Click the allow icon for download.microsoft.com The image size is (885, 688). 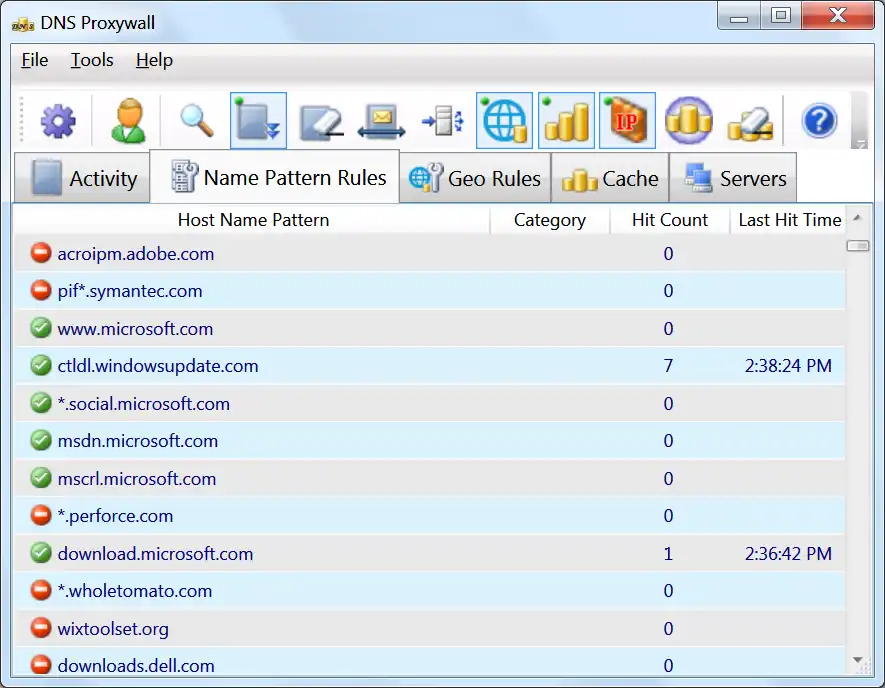[x=41, y=553]
